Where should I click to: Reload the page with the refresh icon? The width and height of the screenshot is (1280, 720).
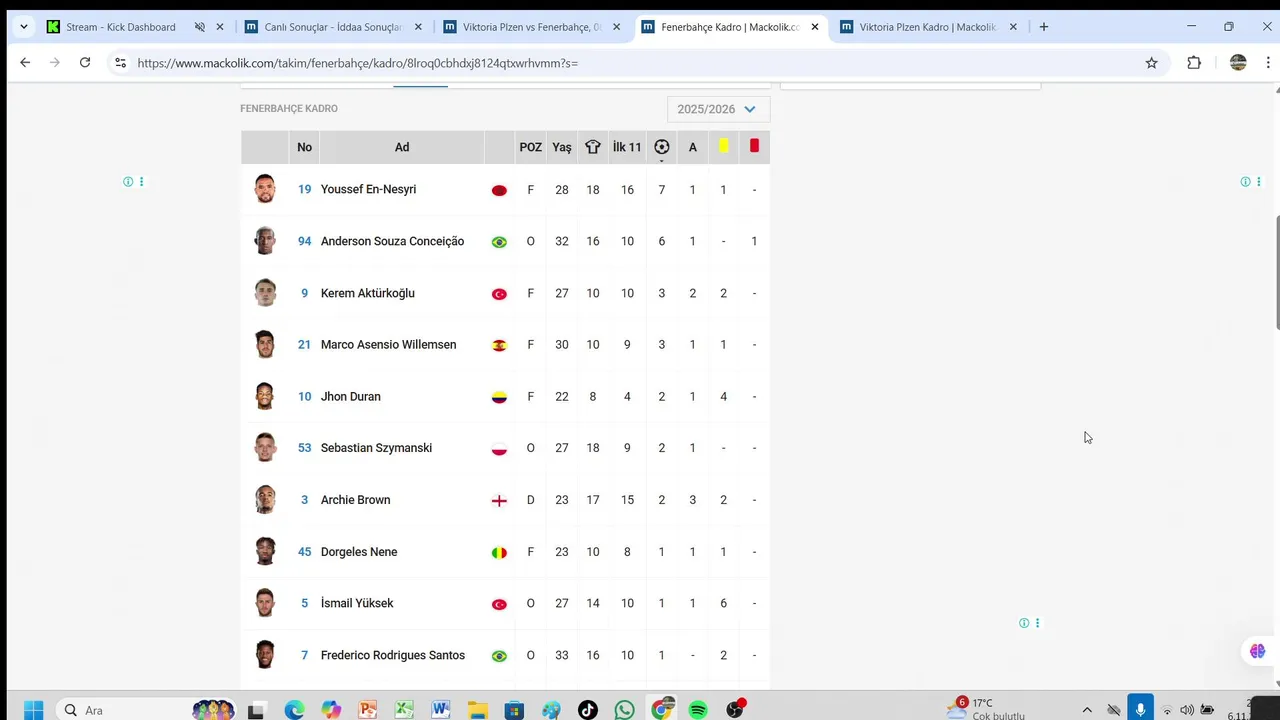(85, 62)
